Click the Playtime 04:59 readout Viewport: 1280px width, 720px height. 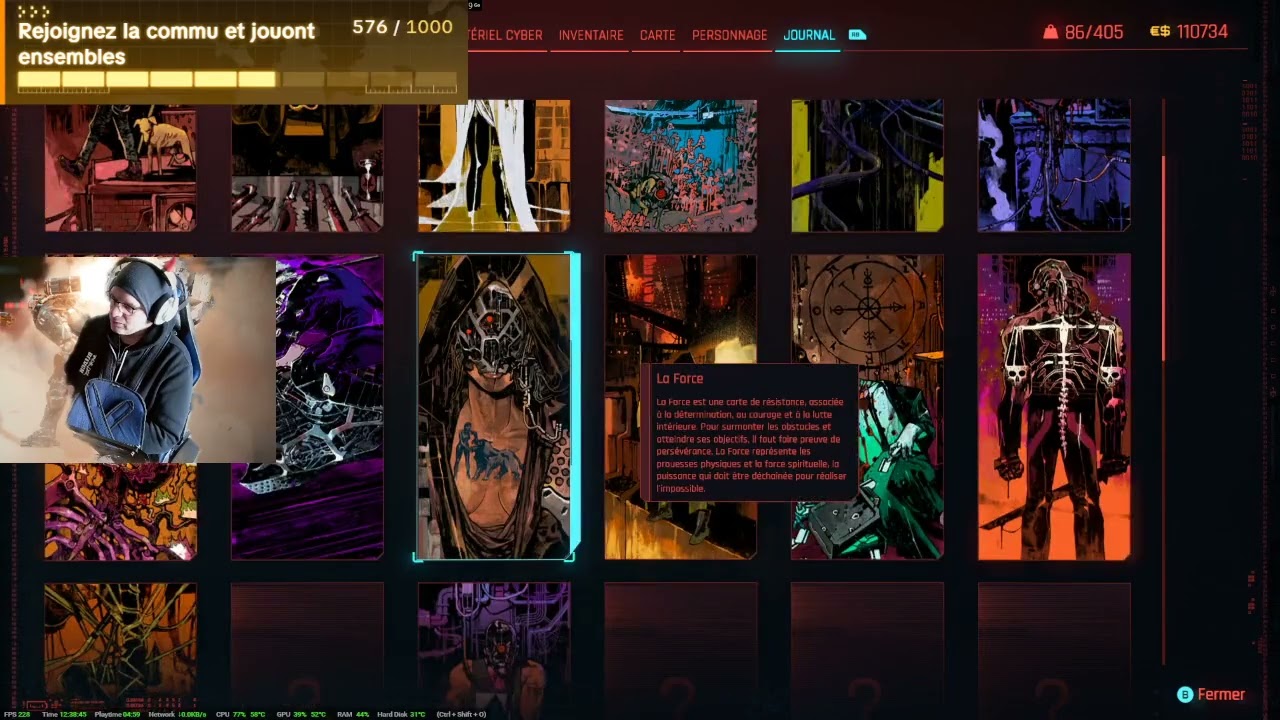click(x=117, y=714)
